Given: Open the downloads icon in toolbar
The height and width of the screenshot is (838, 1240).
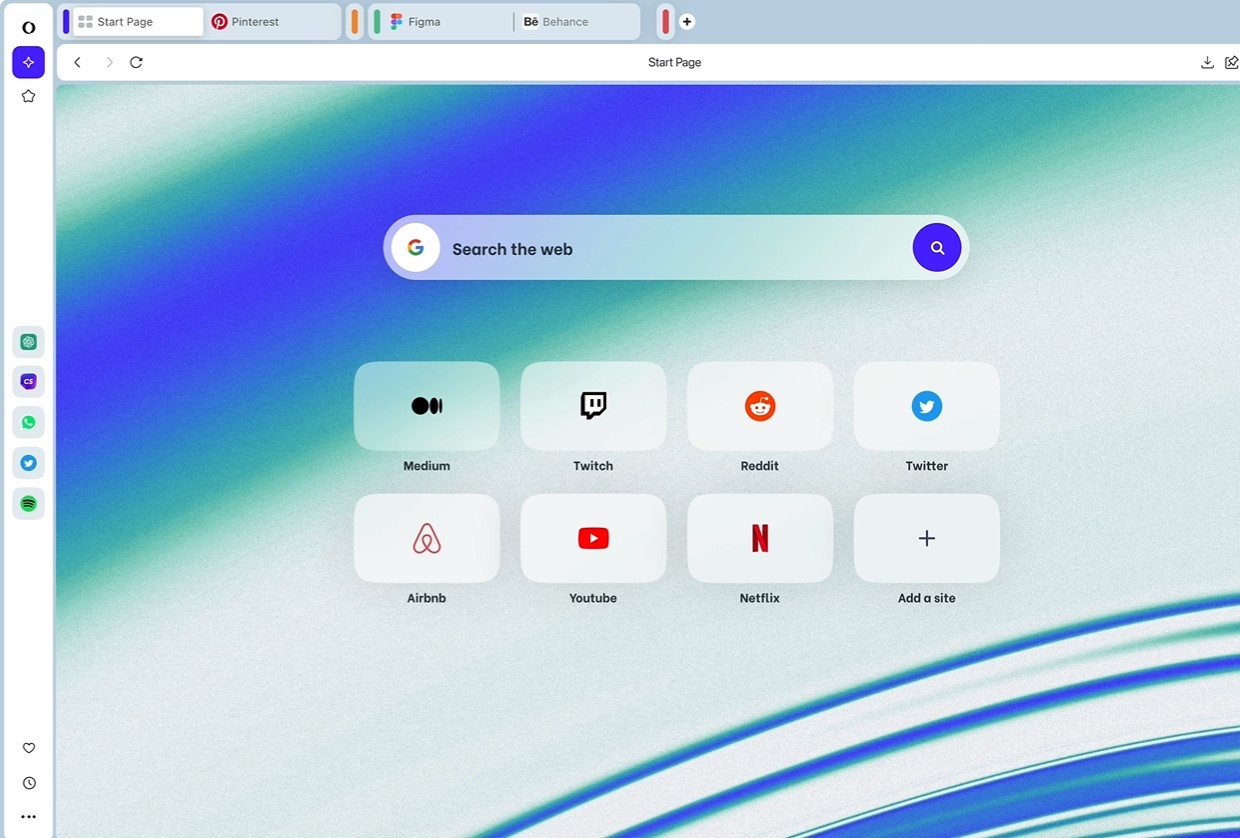Looking at the screenshot, I should (1207, 62).
